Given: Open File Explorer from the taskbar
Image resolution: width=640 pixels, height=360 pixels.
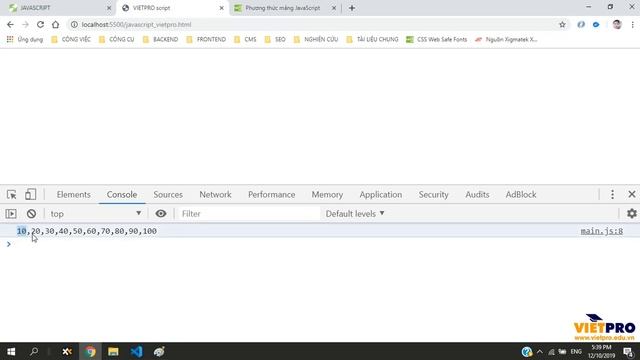Looking at the screenshot, I should click(113, 351).
